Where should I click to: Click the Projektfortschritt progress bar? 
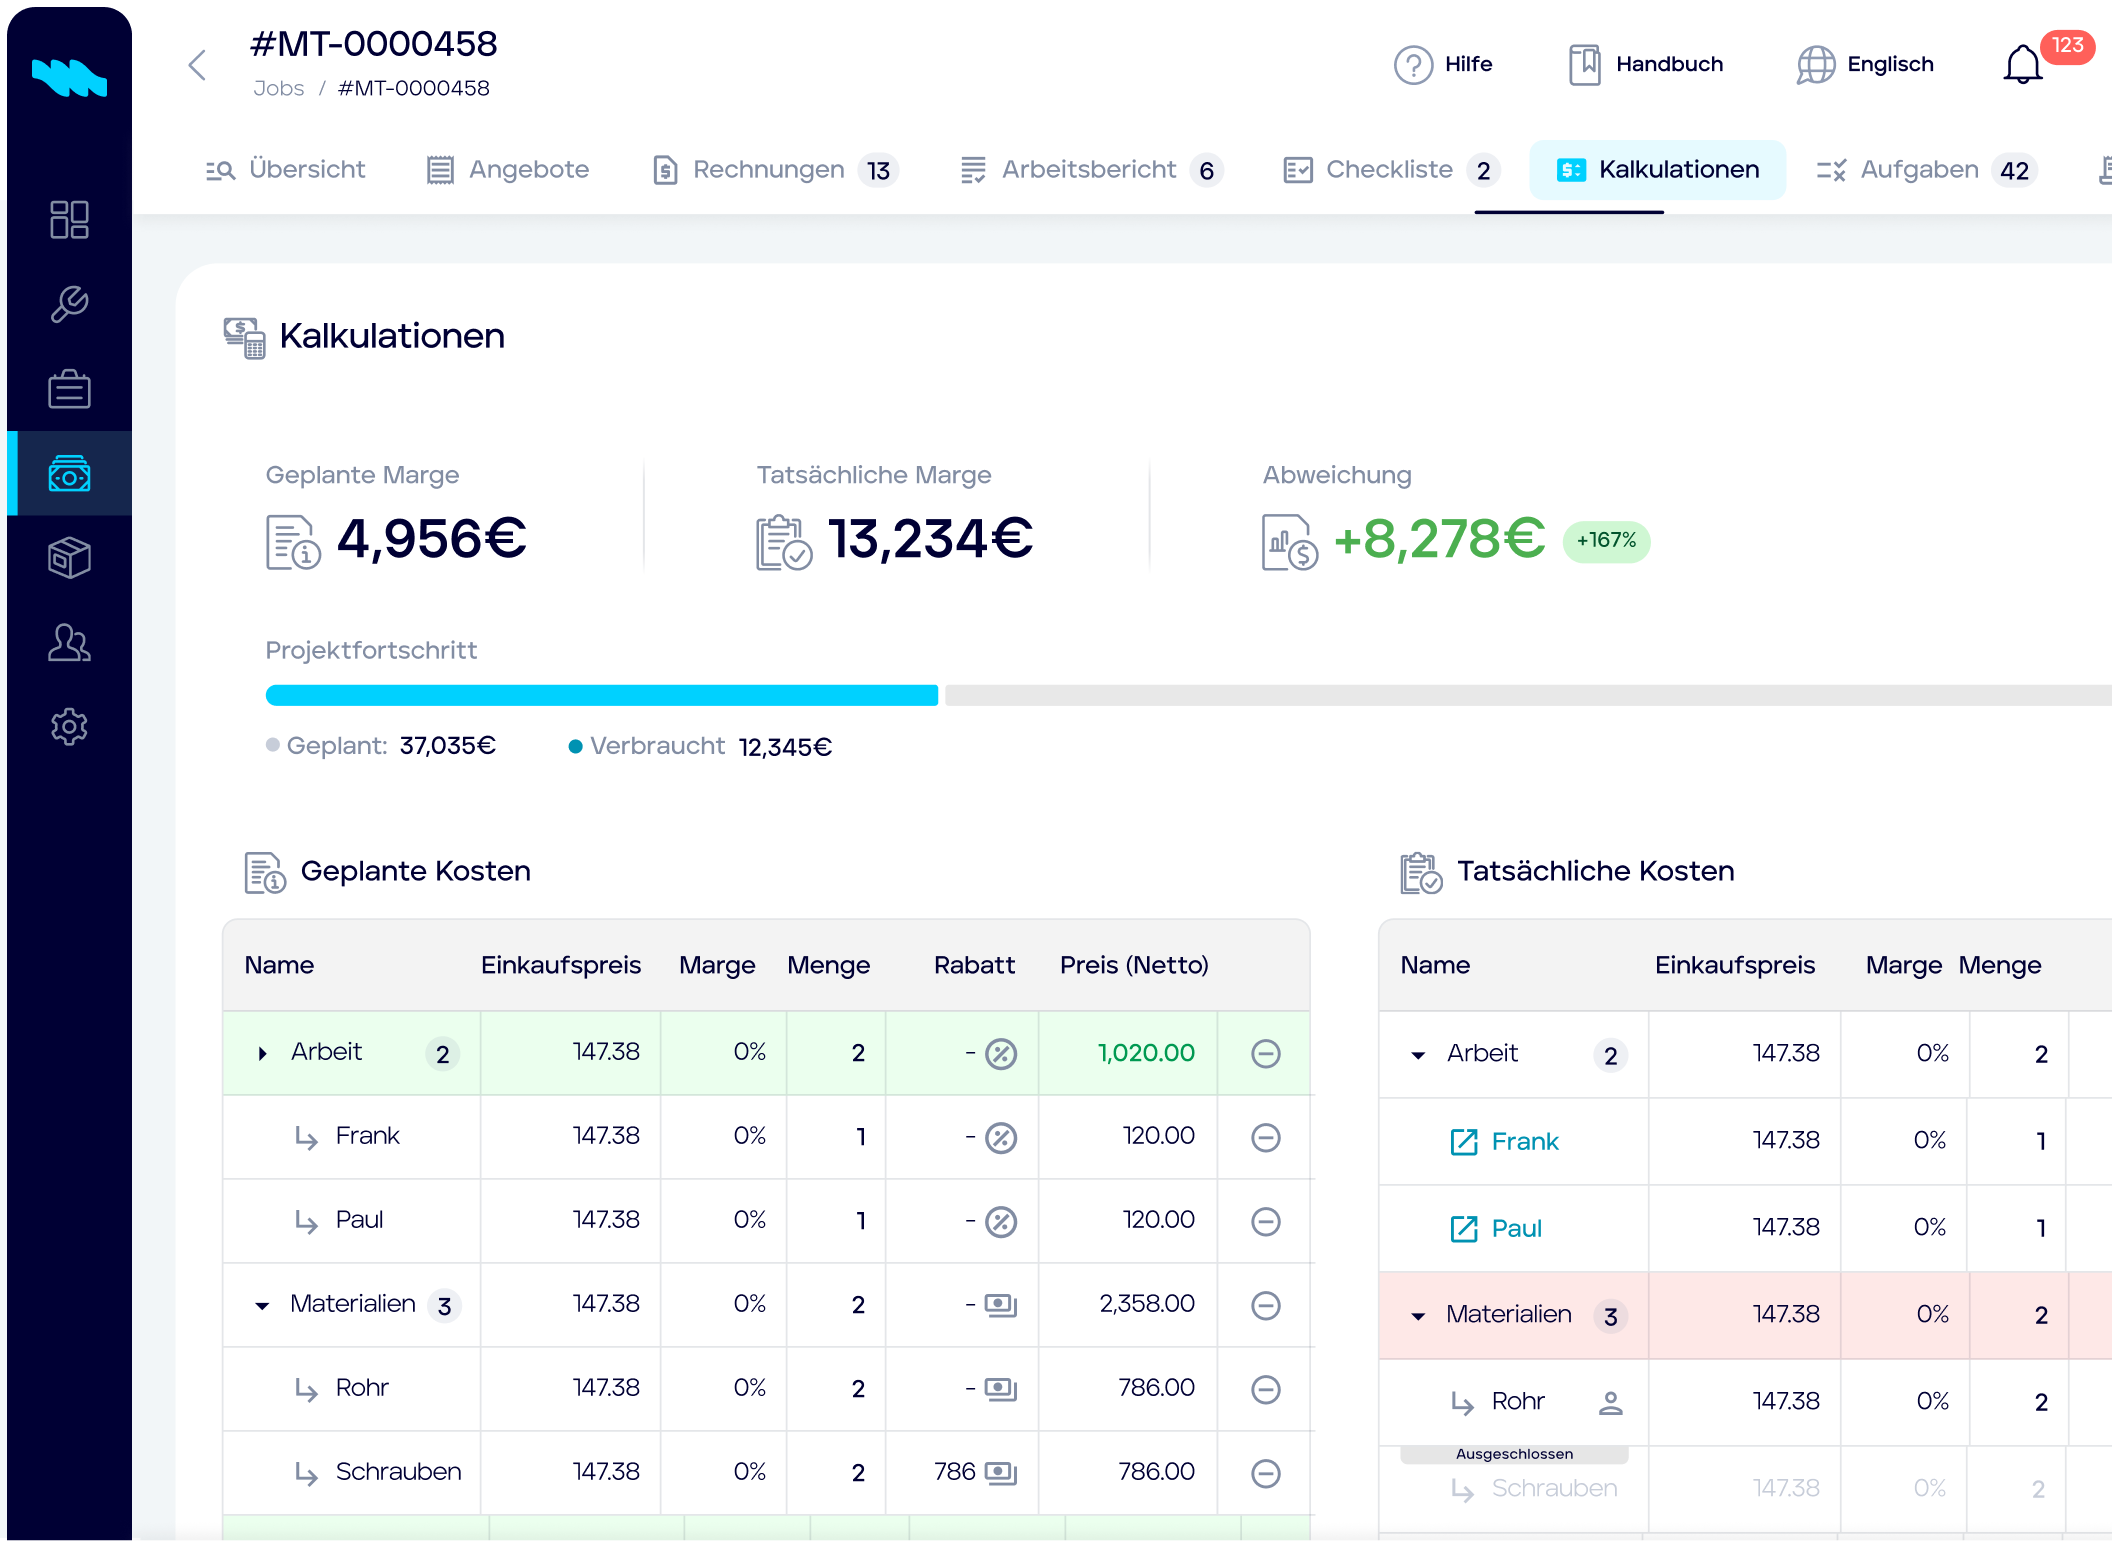tap(1188, 695)
